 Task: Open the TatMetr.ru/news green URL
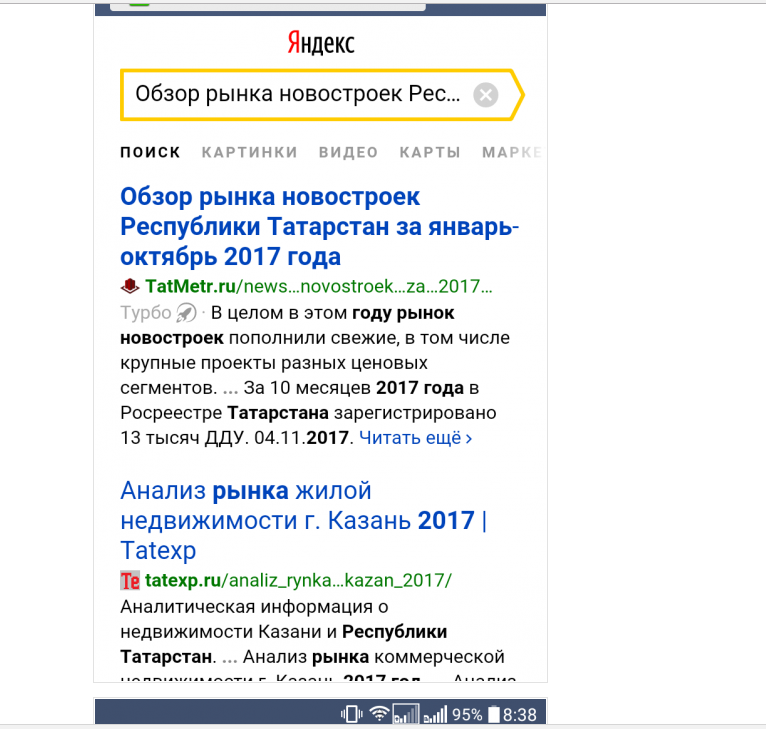tap(319, 286)
